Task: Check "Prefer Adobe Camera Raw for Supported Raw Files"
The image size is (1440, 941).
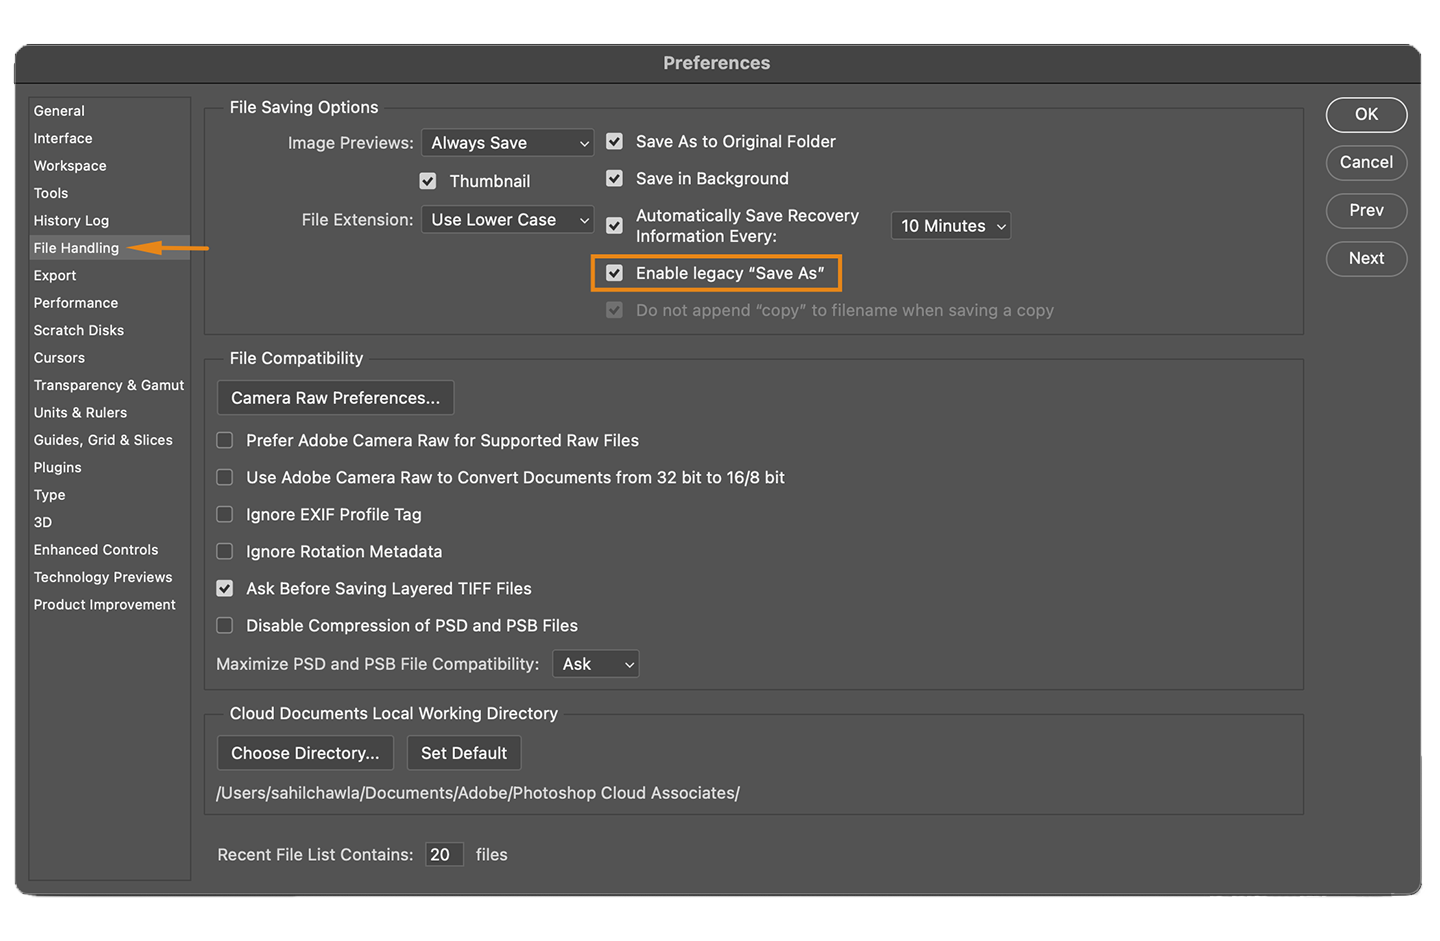Action: click(x=224, y=440)
